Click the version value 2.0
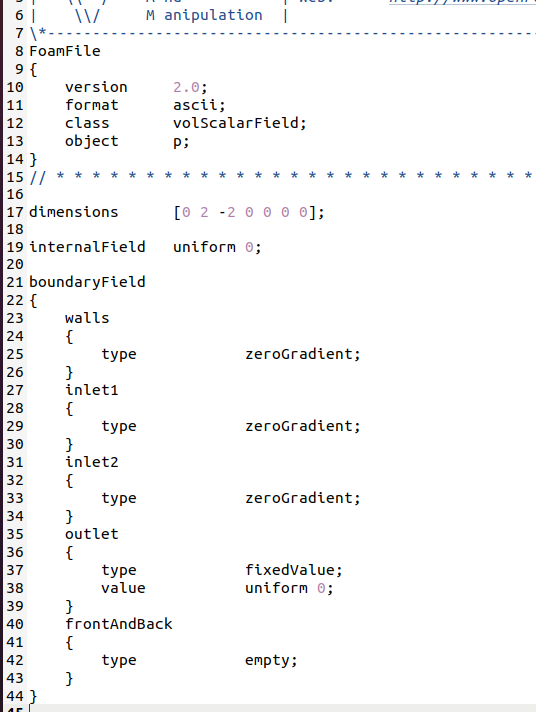Image resolution: width=536 pixels, height=712 pixels. coord(186,87)
